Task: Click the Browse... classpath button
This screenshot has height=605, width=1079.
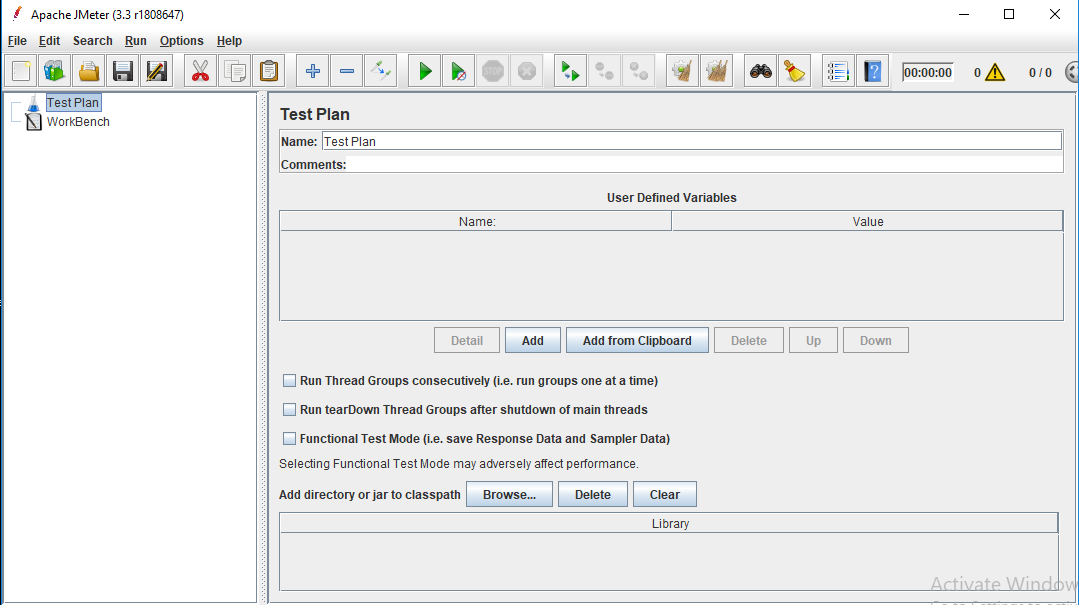Action: click(x=509, y=494)
